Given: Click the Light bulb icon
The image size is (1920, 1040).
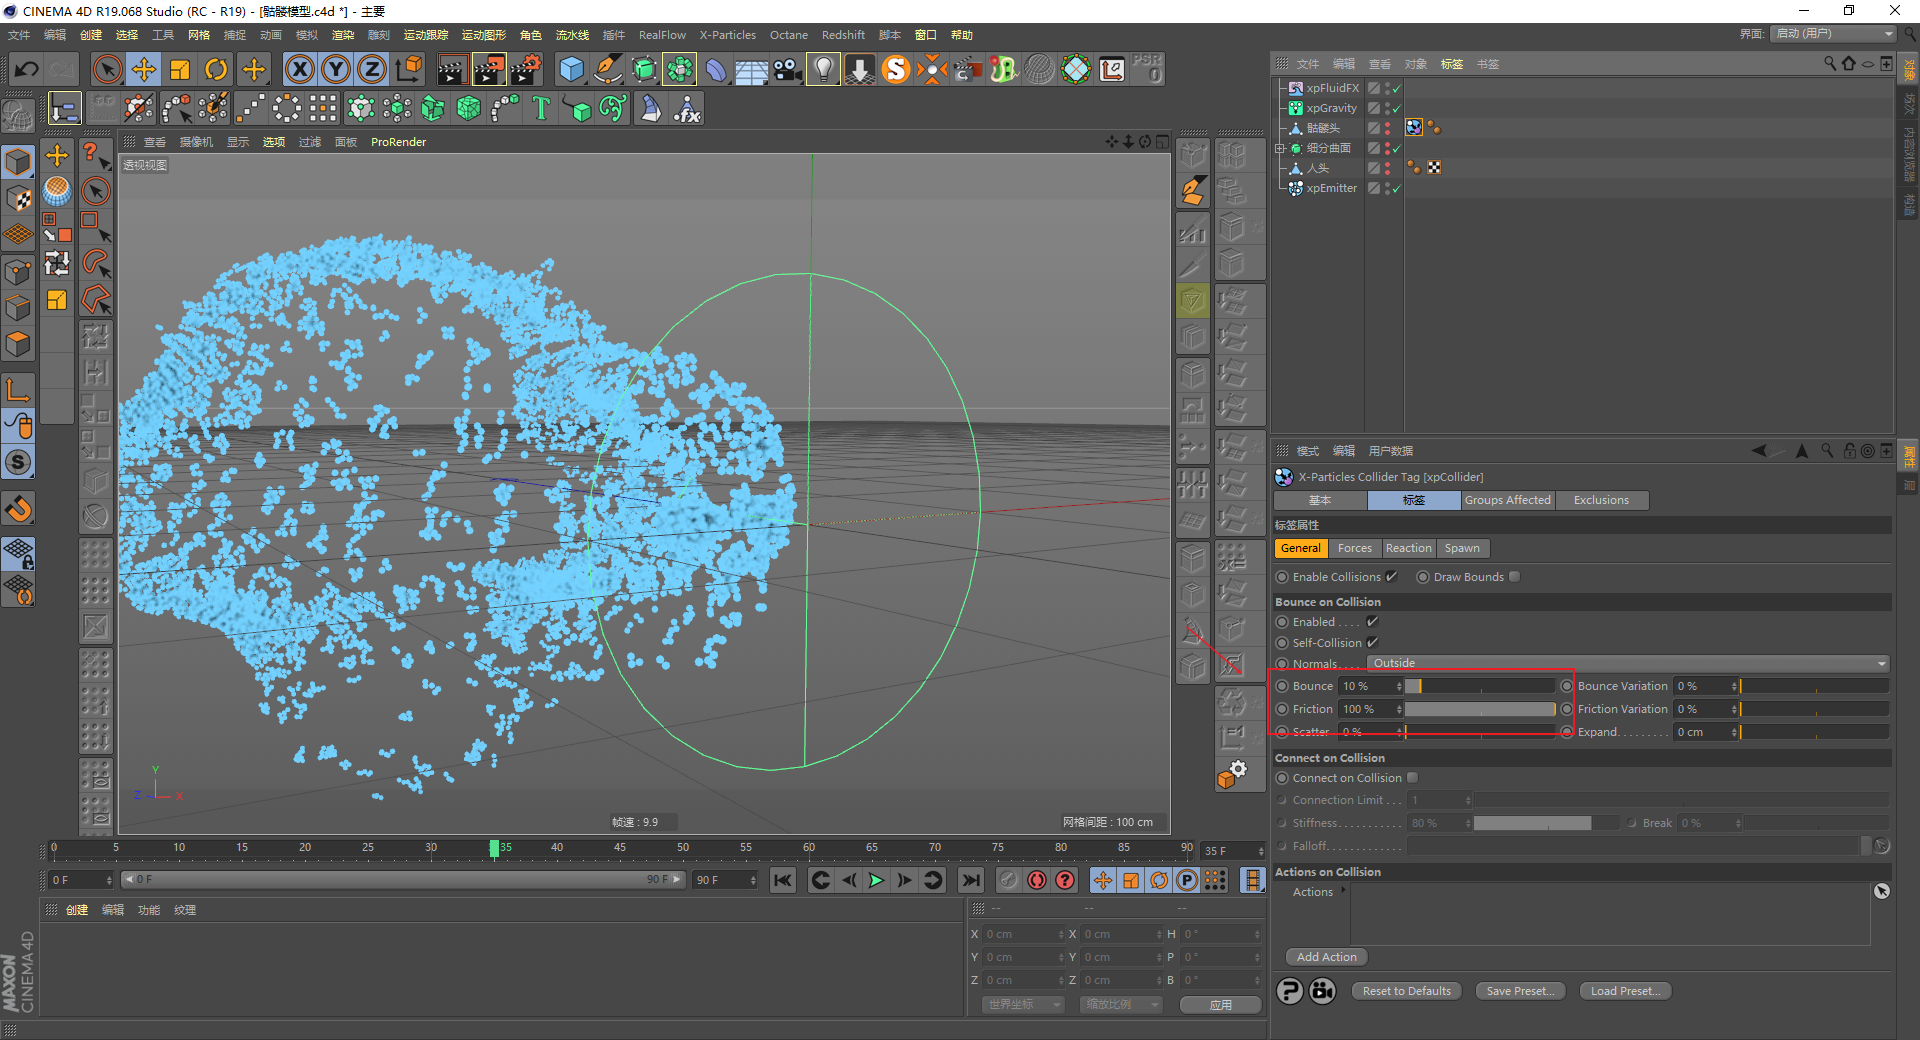Looking at the screenshot, I should [823, 69].
